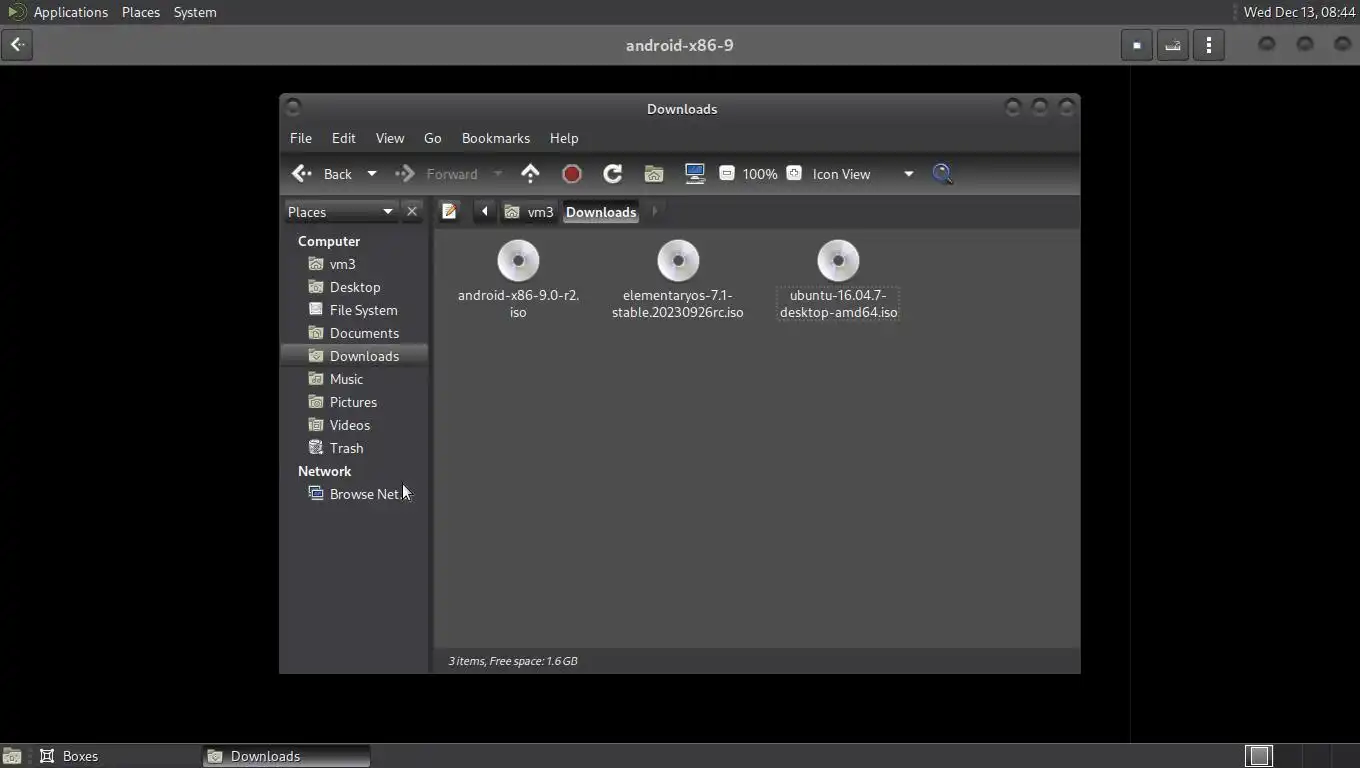Open the Places menu in the top panel
Screen dimensions: 1360x768
pos(141,12)
